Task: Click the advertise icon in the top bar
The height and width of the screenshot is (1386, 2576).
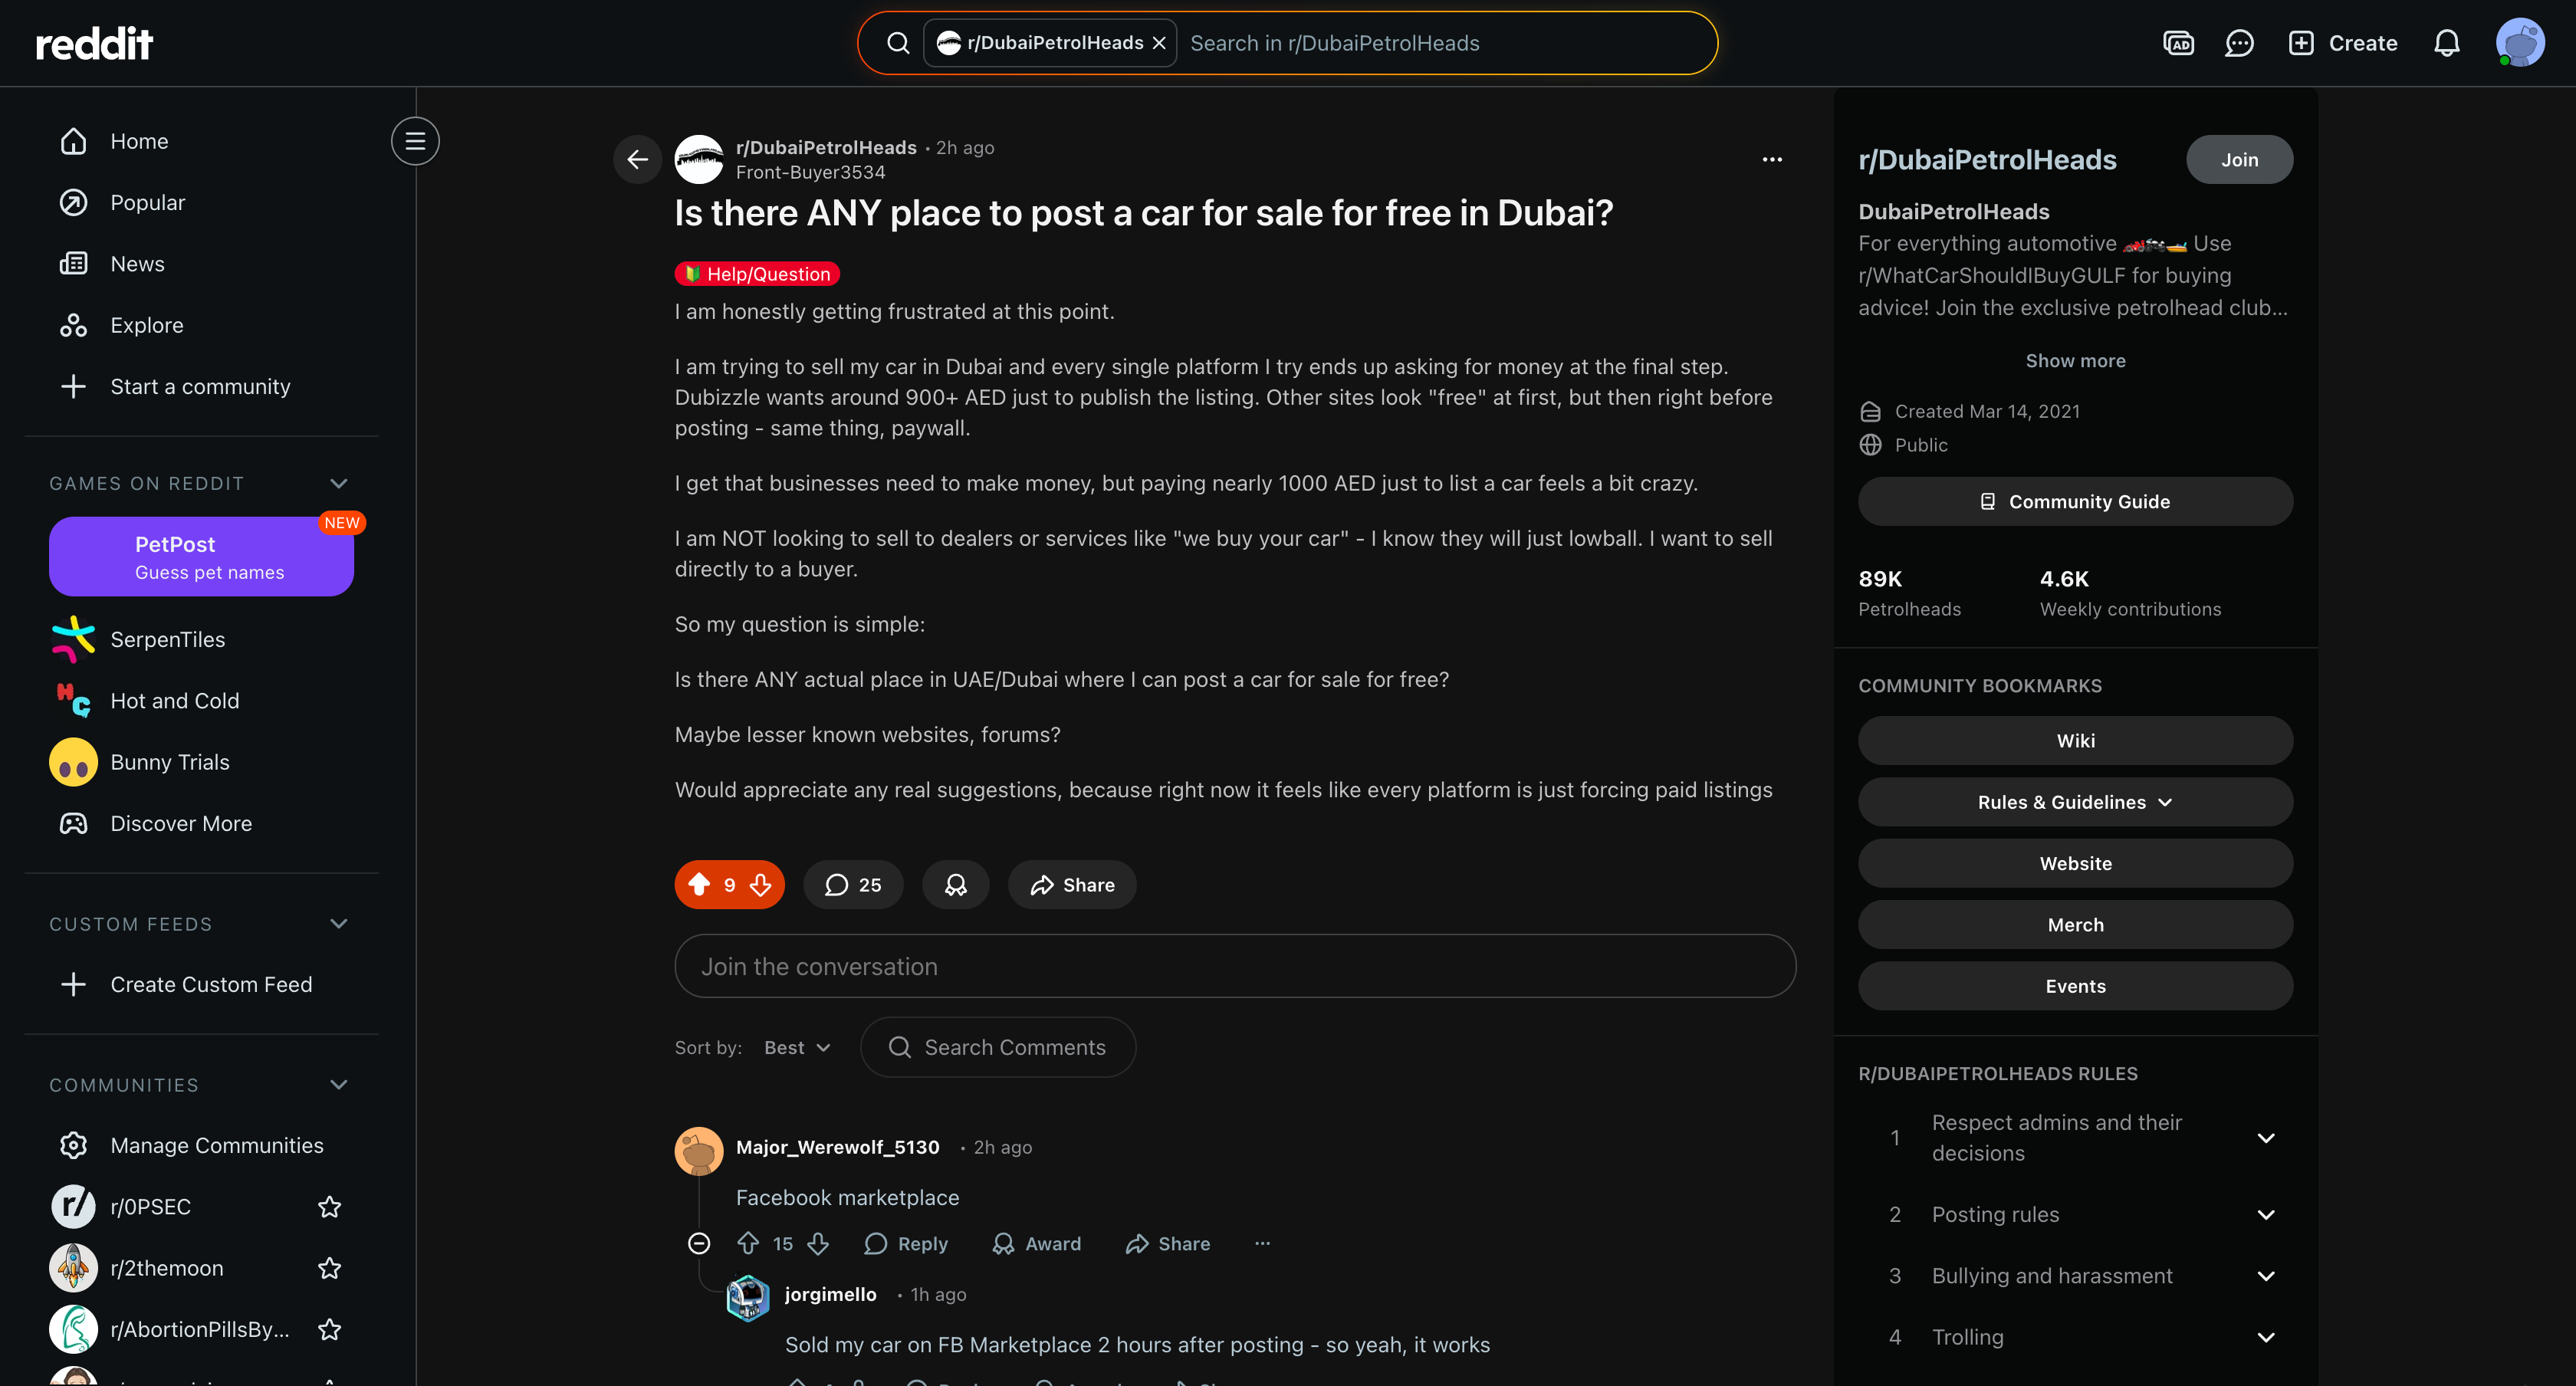Action: tap(2178, 43)
